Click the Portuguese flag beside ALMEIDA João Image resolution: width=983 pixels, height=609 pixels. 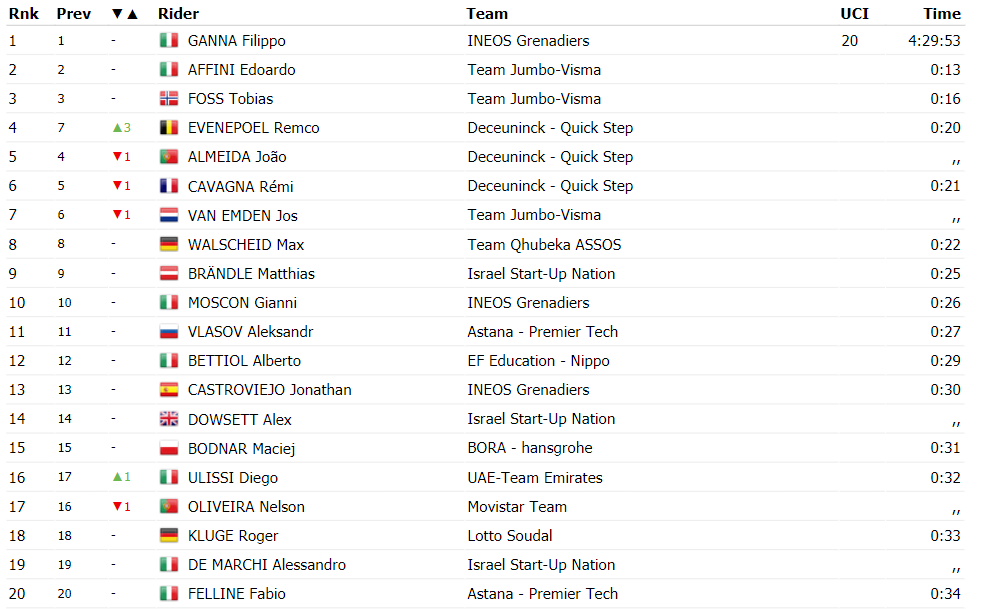click(x=169, y=157)
